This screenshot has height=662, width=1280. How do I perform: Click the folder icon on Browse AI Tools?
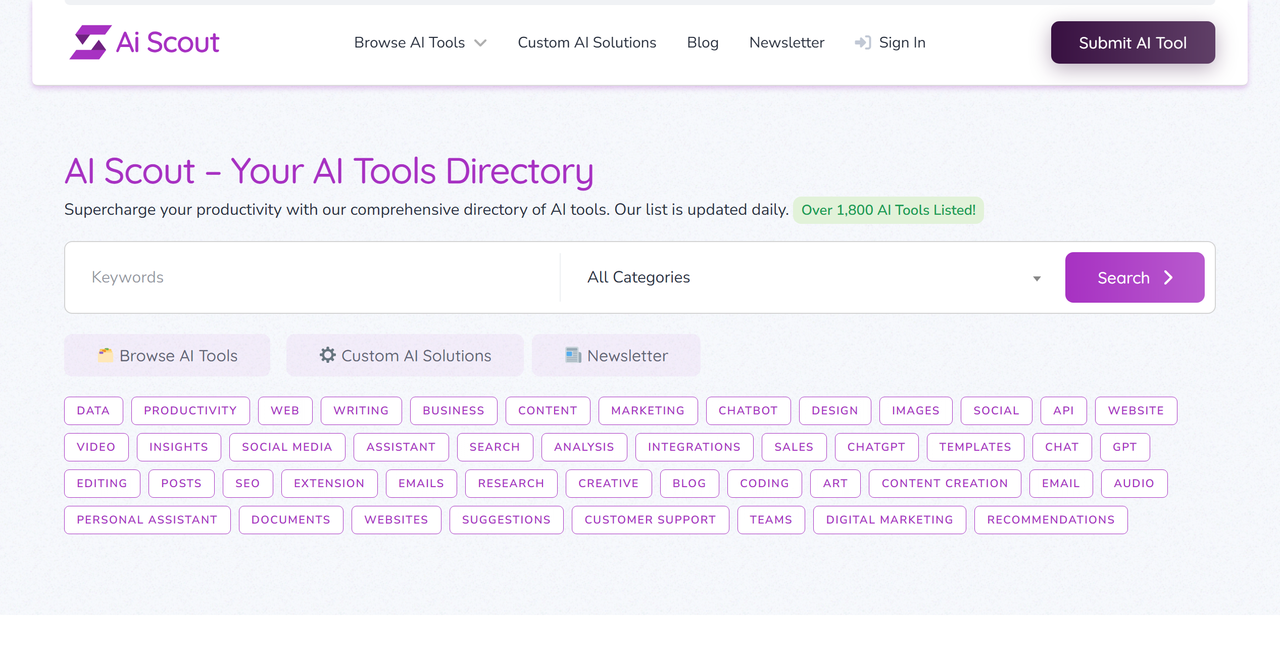(x=105, y=355)
